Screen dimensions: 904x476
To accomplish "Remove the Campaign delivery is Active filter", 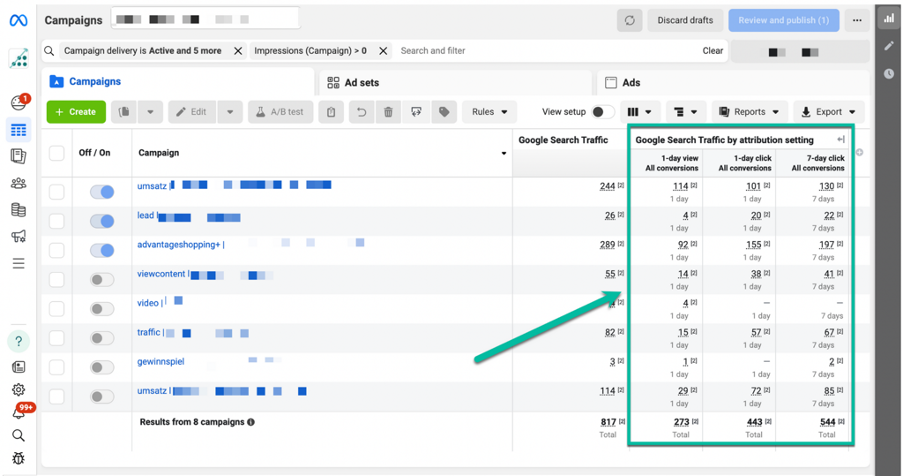I will [238, 51].
